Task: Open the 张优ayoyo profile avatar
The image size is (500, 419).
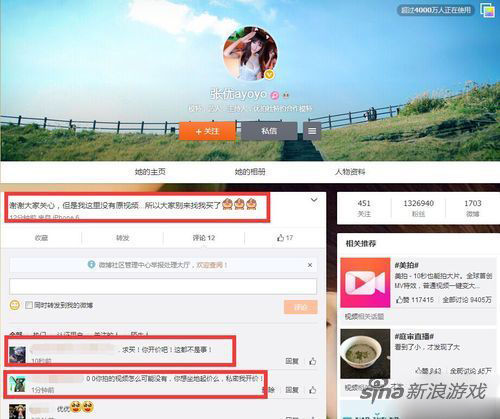Action: [x=250, y=54]
